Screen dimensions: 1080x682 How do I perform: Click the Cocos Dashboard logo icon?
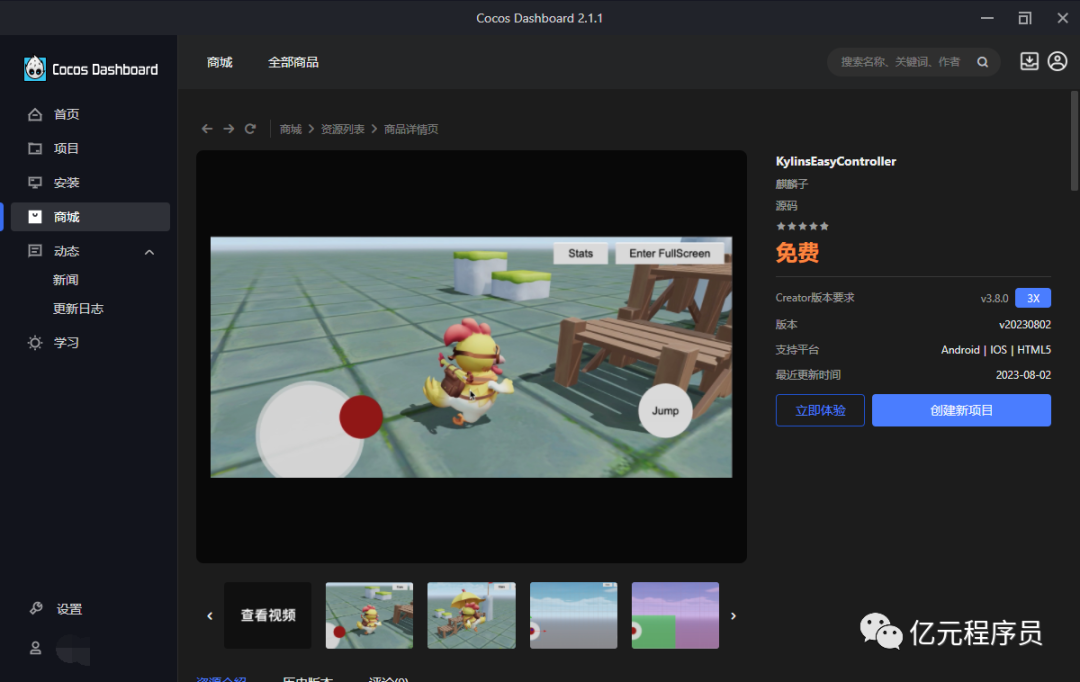tap(35, 69)
